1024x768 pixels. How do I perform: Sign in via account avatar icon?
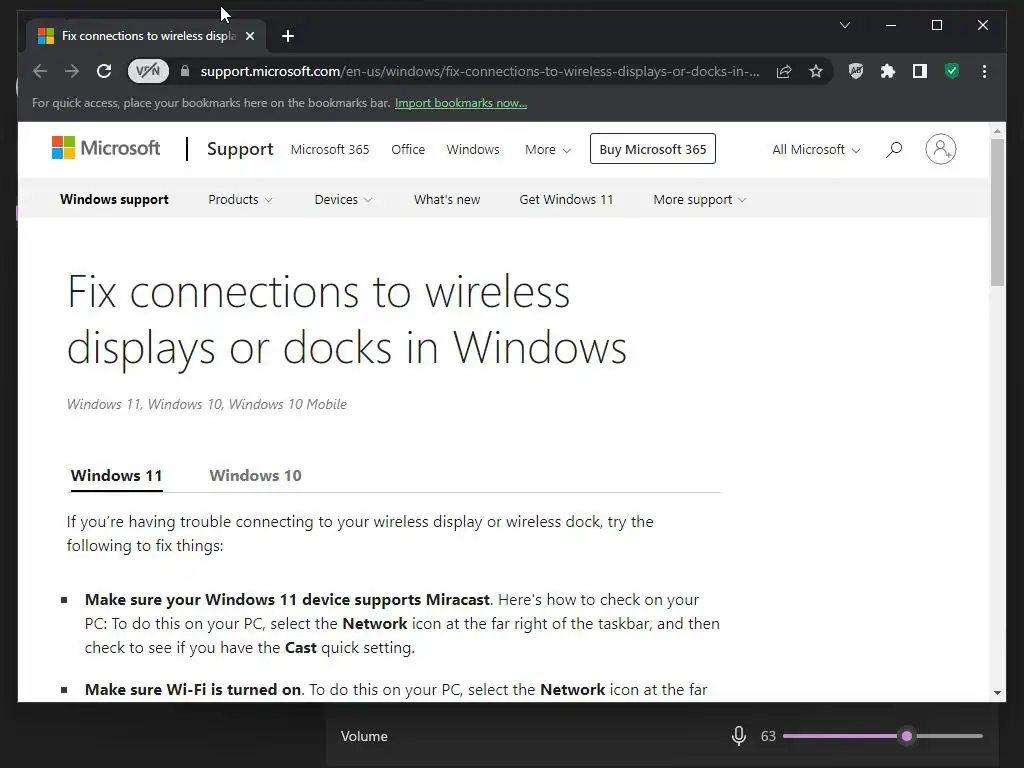940,149
